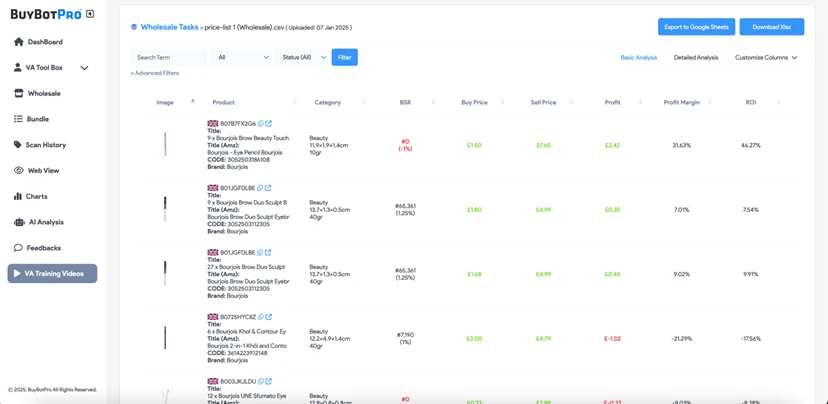Click BSR value #7,190
This screenshot has width=828, height=404.
point(405,335)
